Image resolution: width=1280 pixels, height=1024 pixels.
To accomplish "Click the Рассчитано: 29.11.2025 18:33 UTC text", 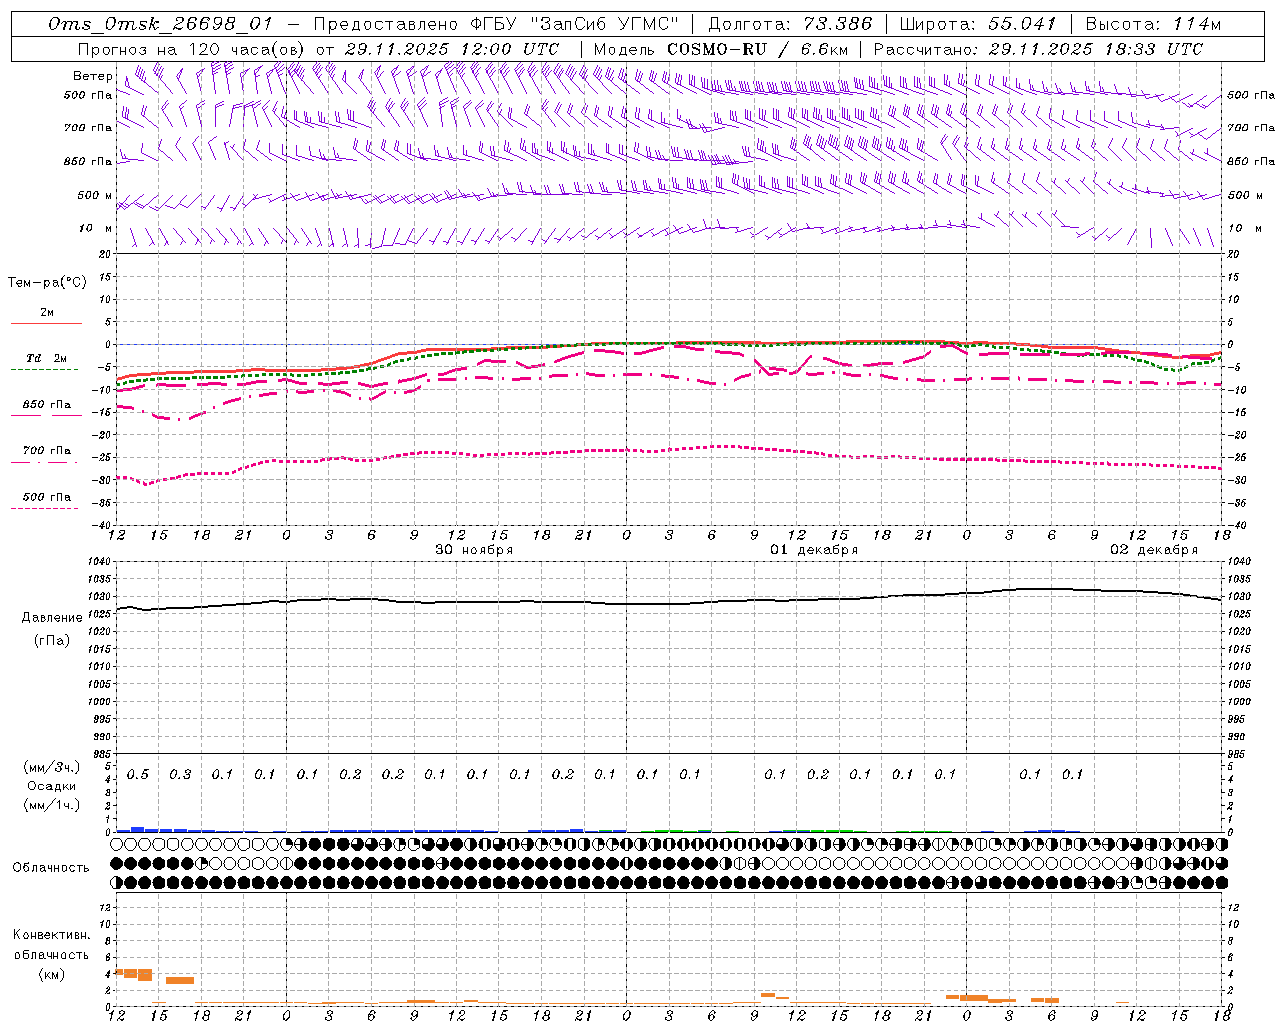I will pyautogui.click(x=1038, y=49).
